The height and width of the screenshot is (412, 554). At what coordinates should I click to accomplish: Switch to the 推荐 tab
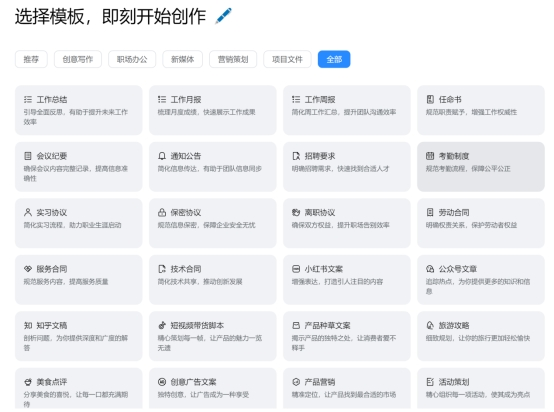click(x=31, y=59)
